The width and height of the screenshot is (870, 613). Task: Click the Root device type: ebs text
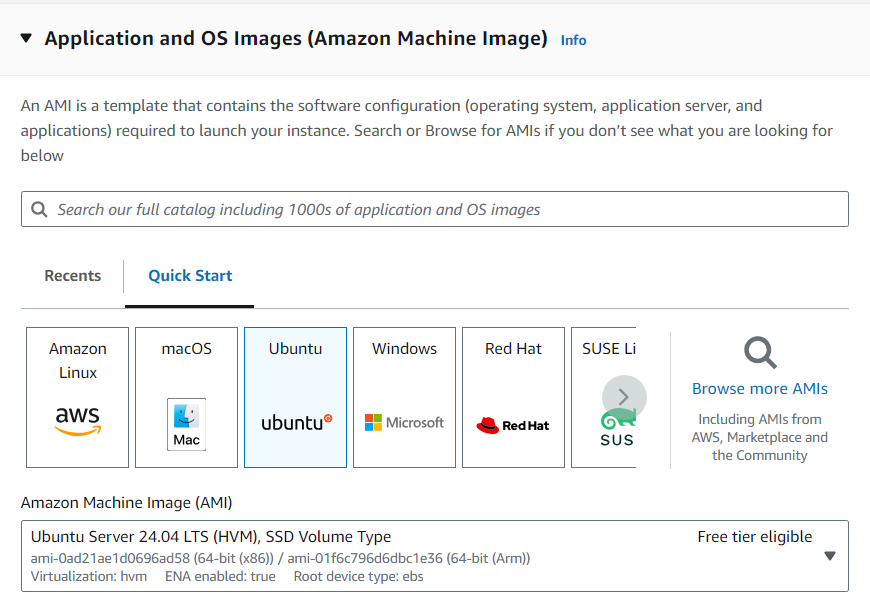pos(358,576)
